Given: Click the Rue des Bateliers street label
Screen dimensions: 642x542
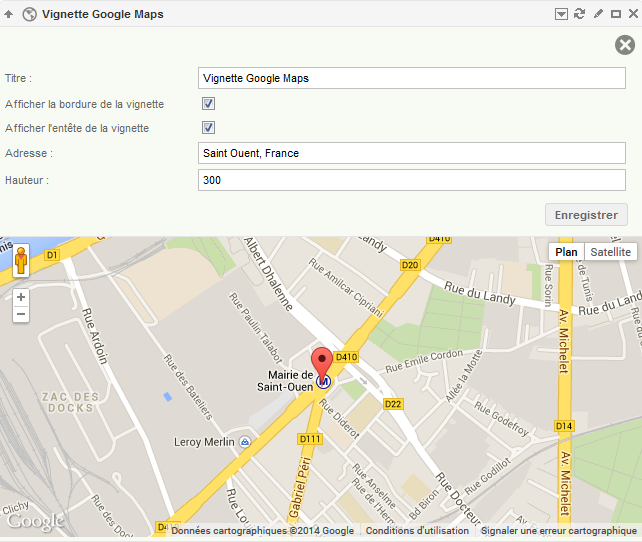Looking at the screenshot, I should click(188, 387).
